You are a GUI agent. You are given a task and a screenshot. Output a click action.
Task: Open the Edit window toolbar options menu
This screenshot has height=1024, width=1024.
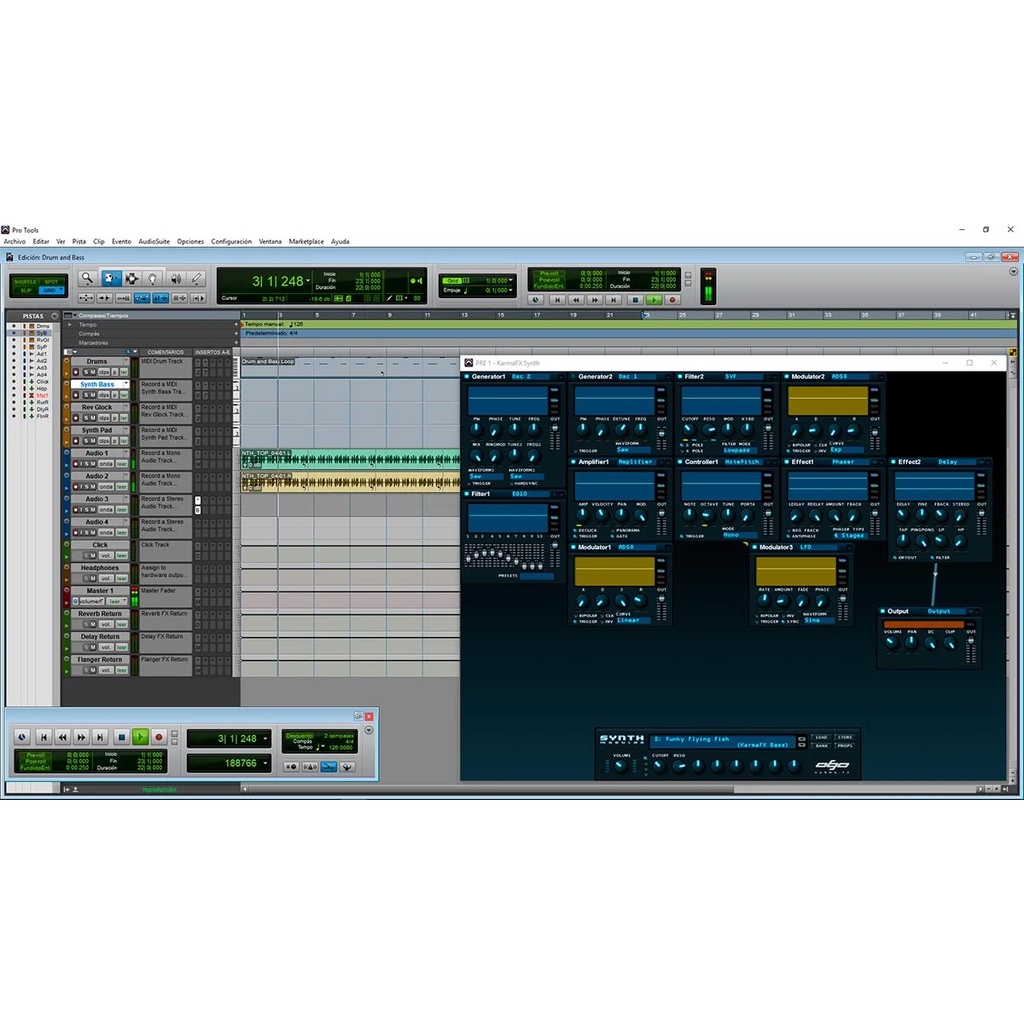click(x=1013, y=272)
